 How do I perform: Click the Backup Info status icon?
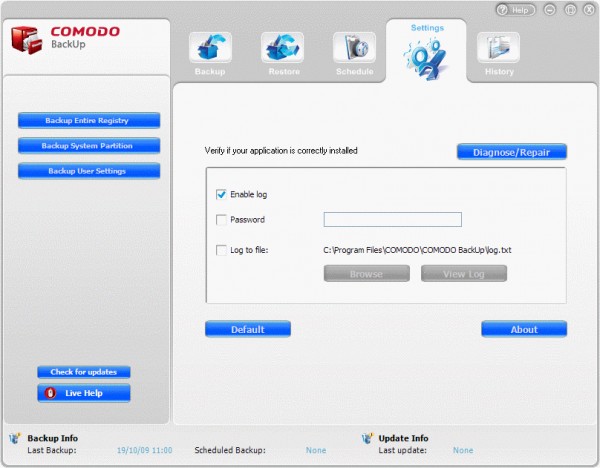[15, 438]
